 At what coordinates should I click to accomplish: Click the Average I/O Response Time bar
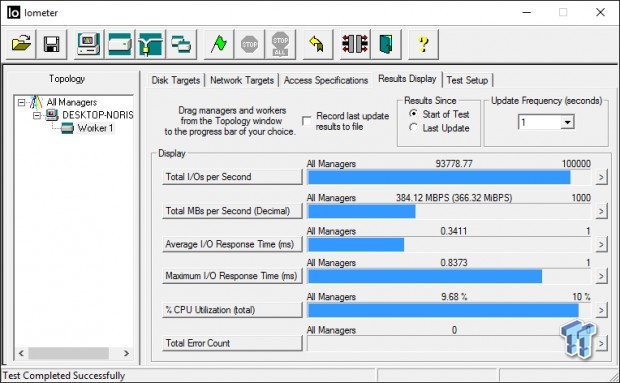coord(450,245)
